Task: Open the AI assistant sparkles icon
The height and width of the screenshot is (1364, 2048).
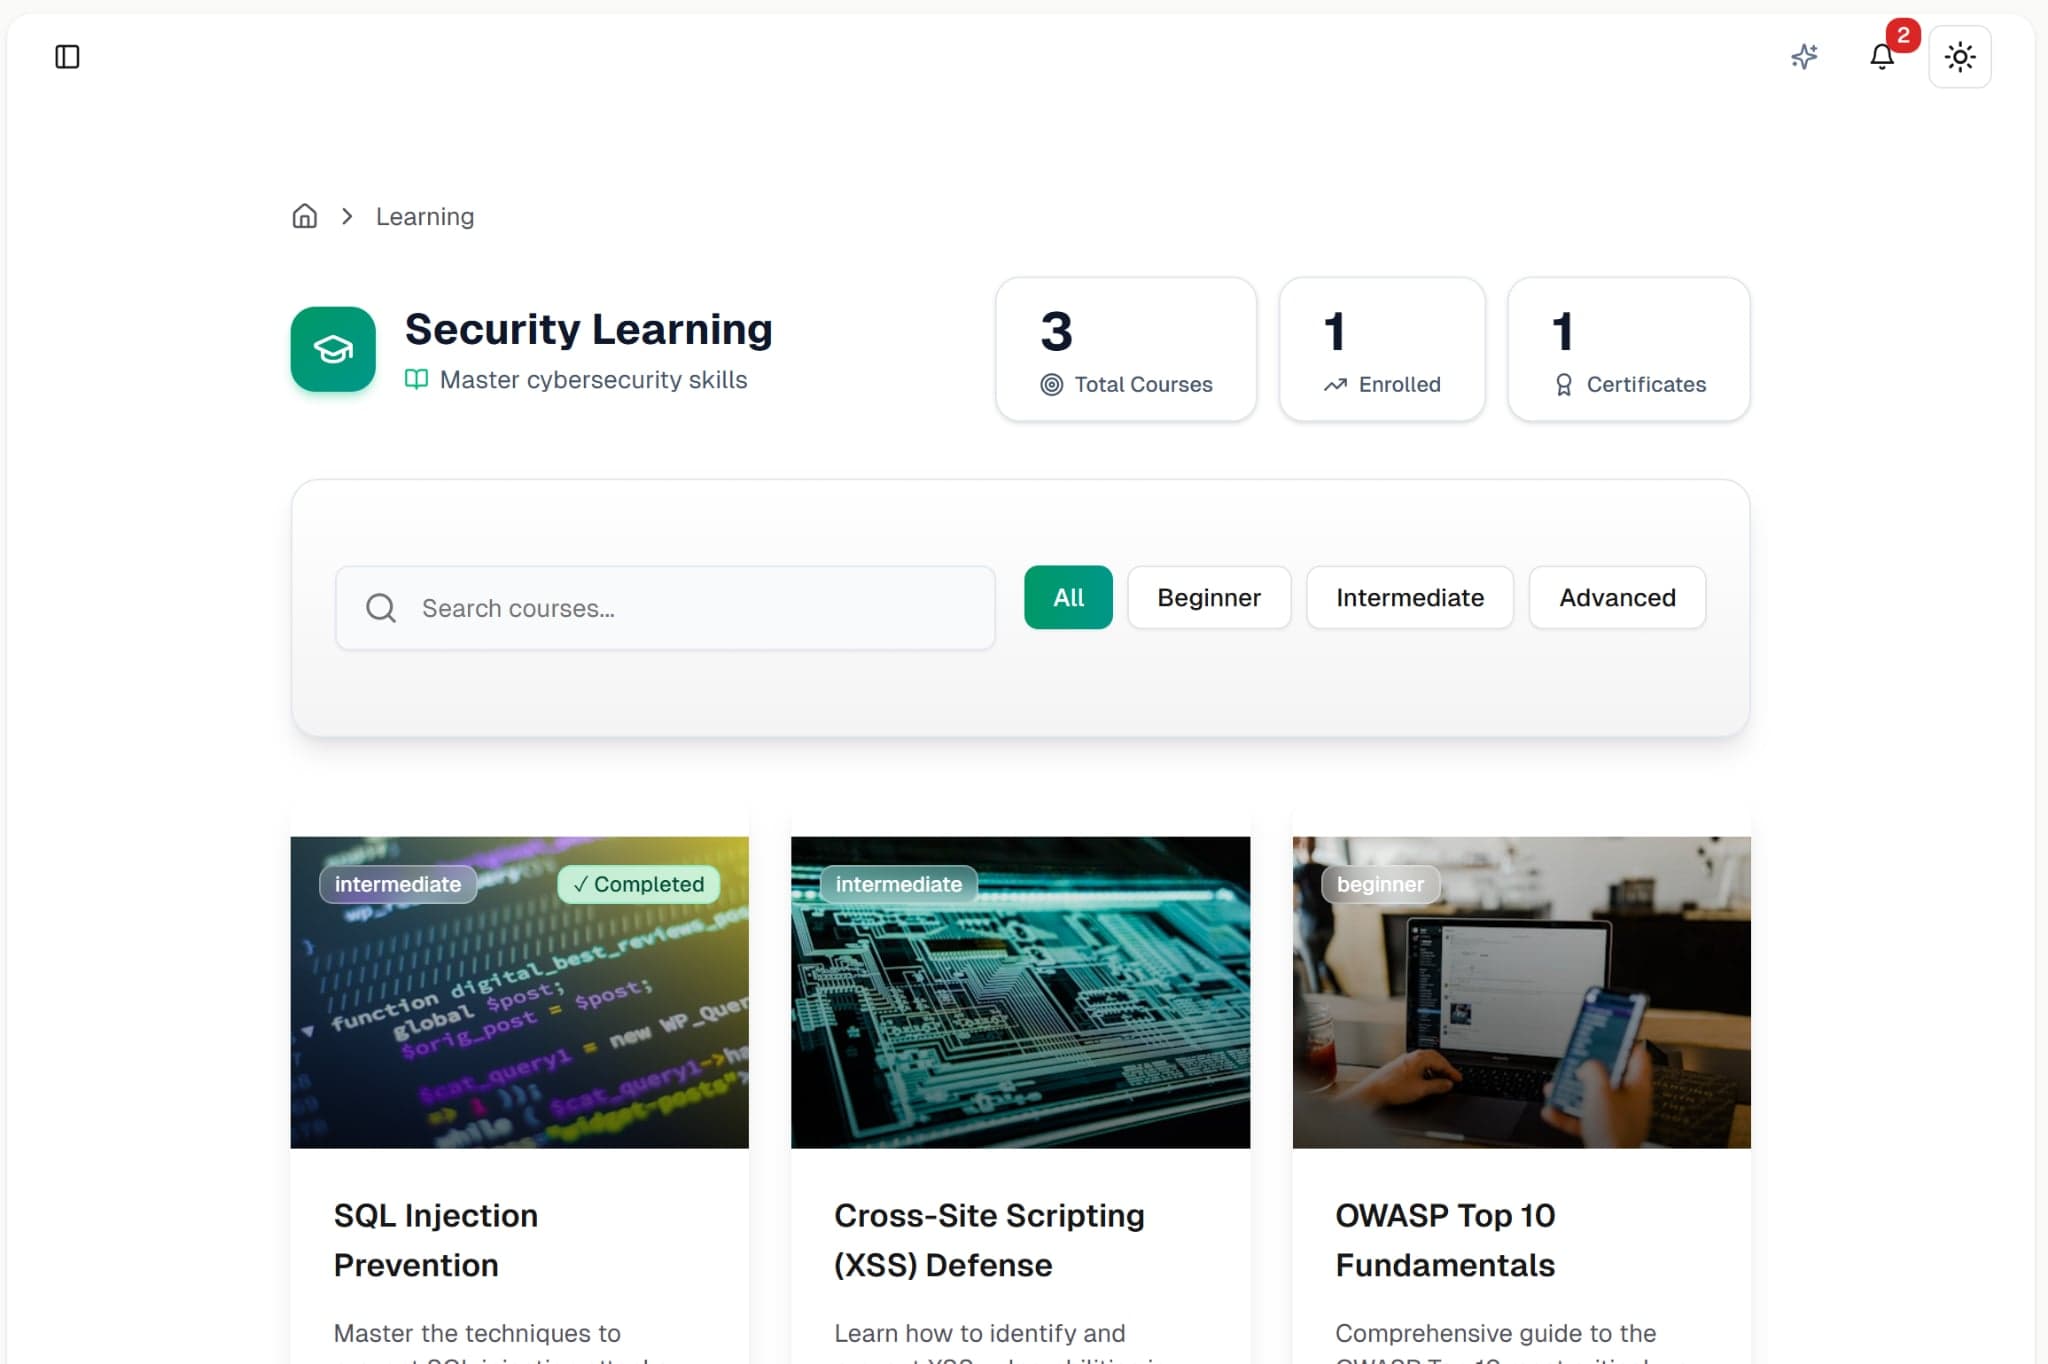Action: click(x=1804, y=57)
